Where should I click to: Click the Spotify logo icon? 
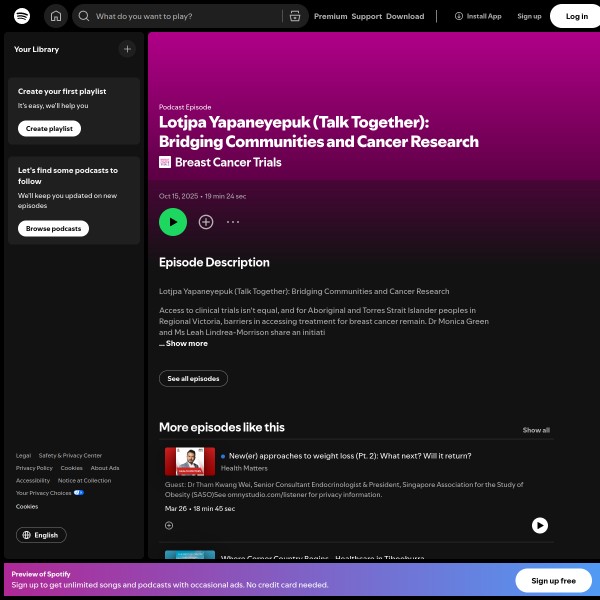point(22,16)
